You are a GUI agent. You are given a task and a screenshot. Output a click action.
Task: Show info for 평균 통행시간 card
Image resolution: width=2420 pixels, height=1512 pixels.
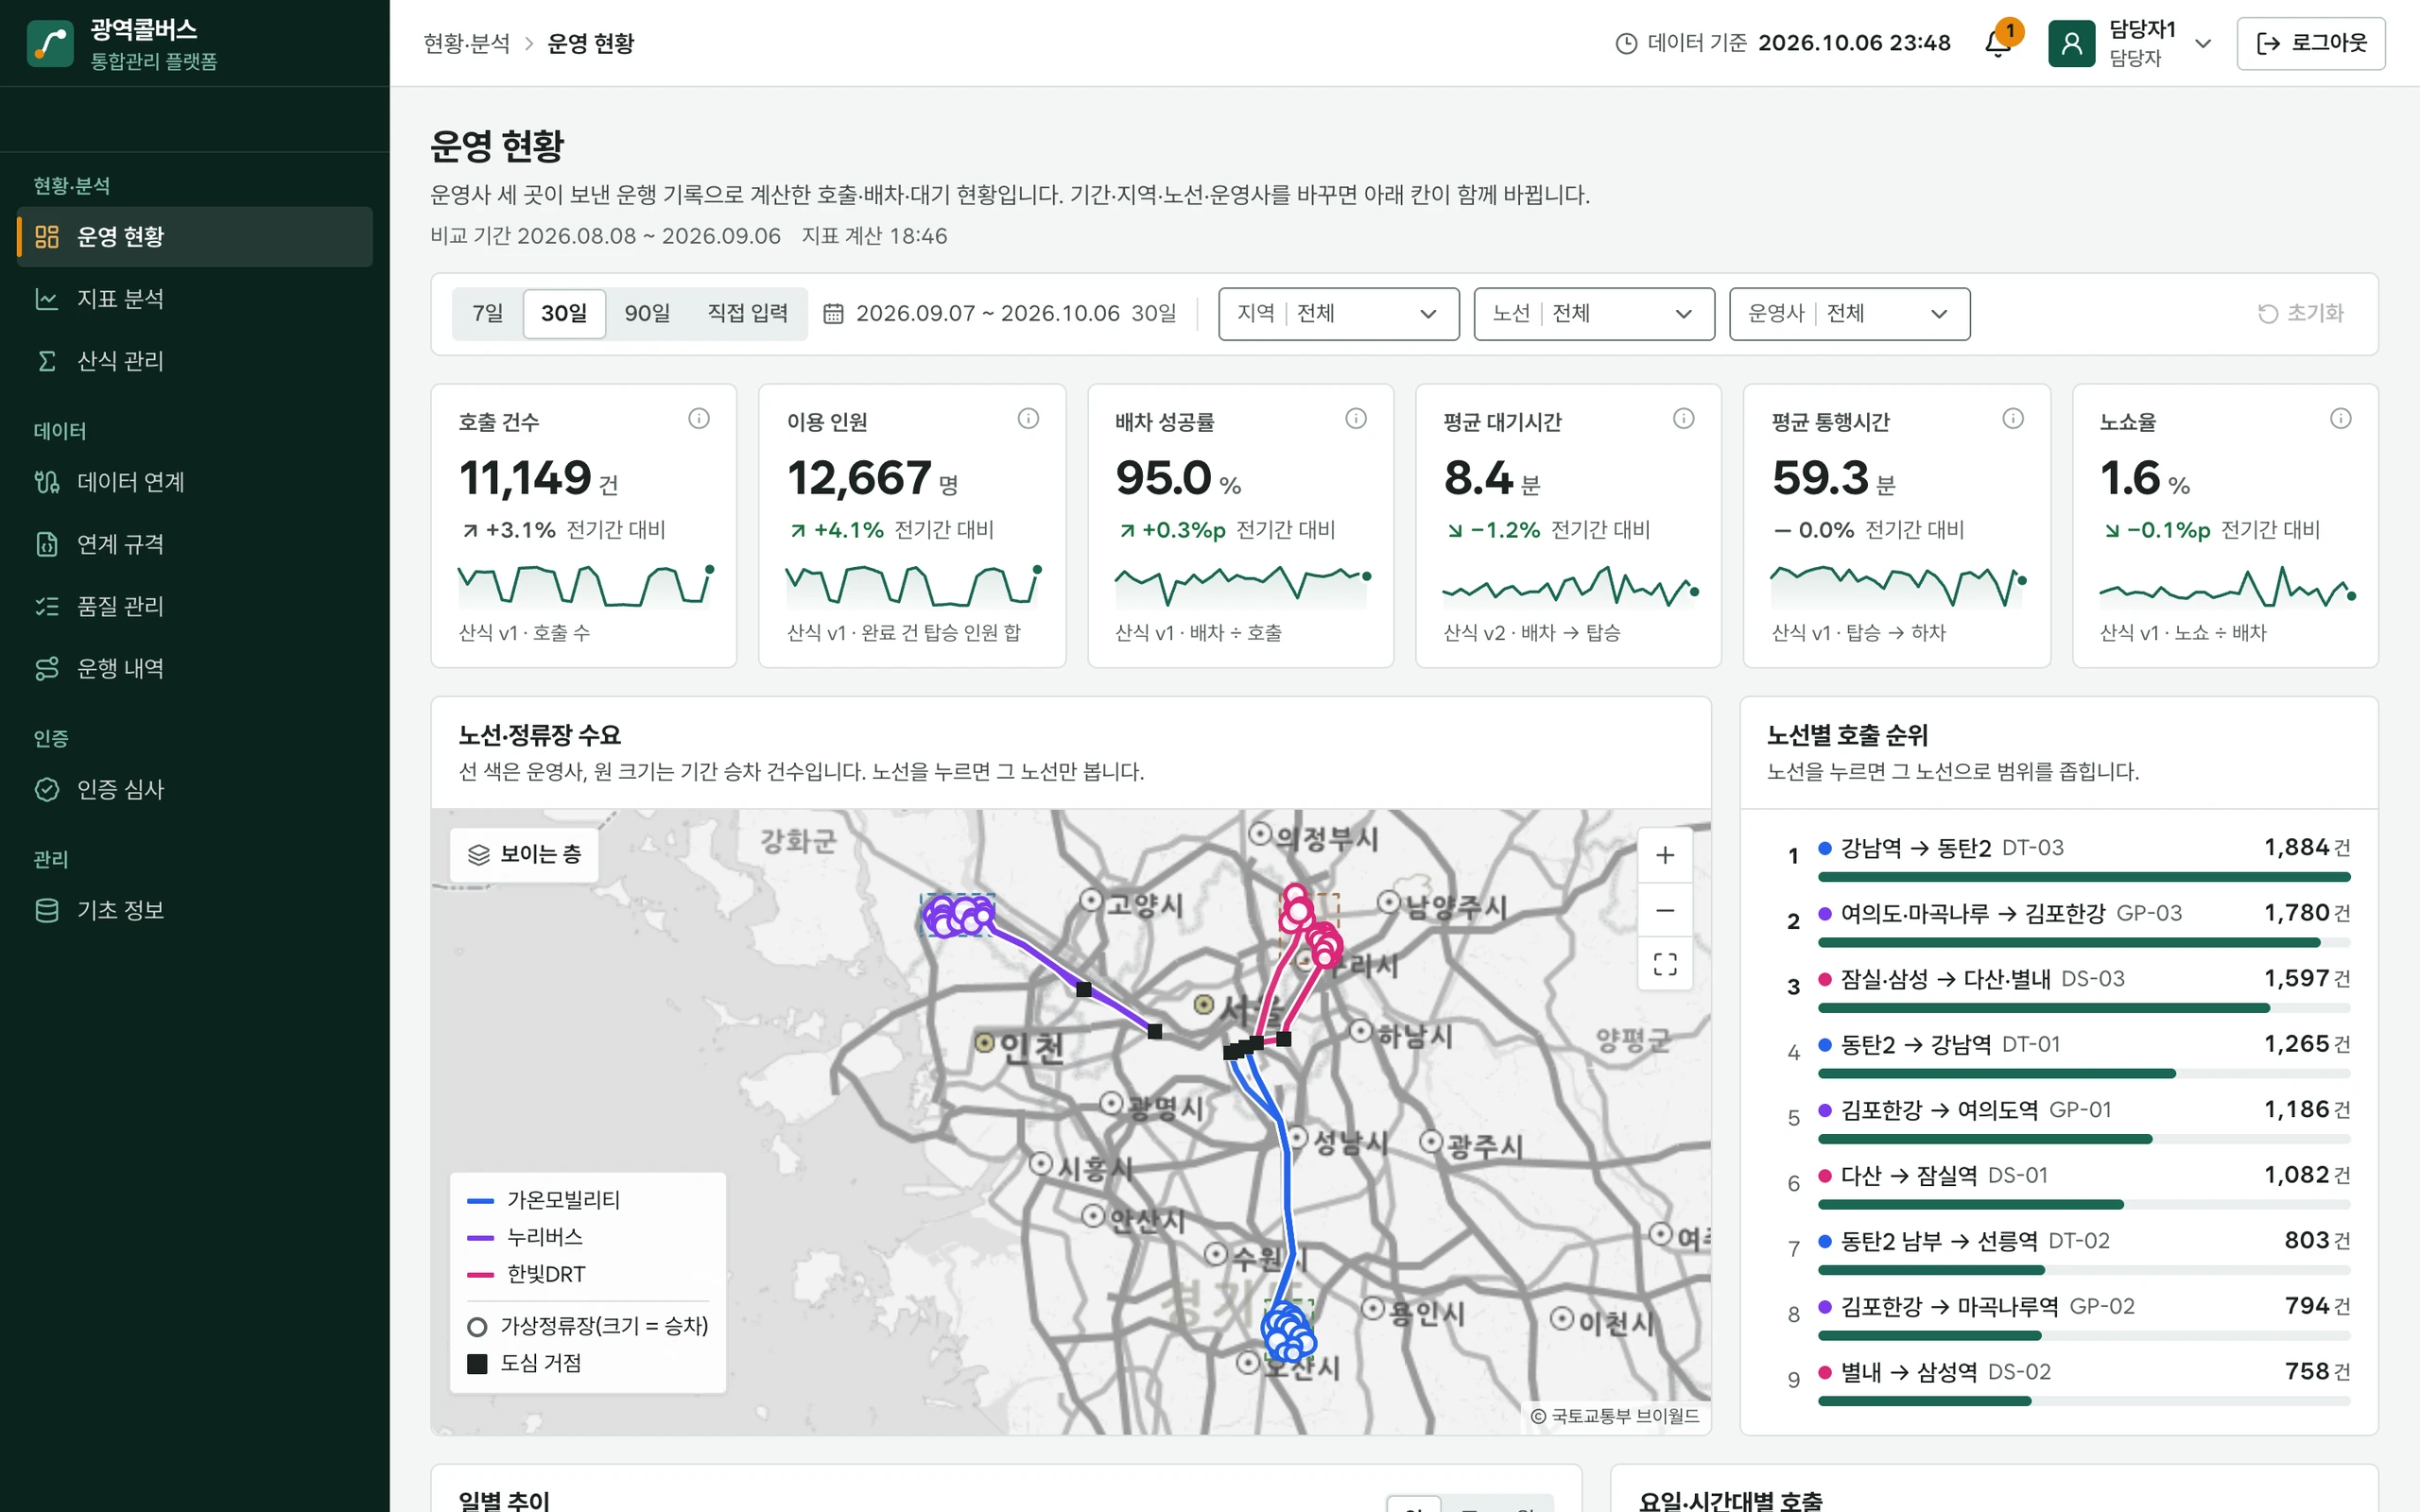pos(2013,418)
